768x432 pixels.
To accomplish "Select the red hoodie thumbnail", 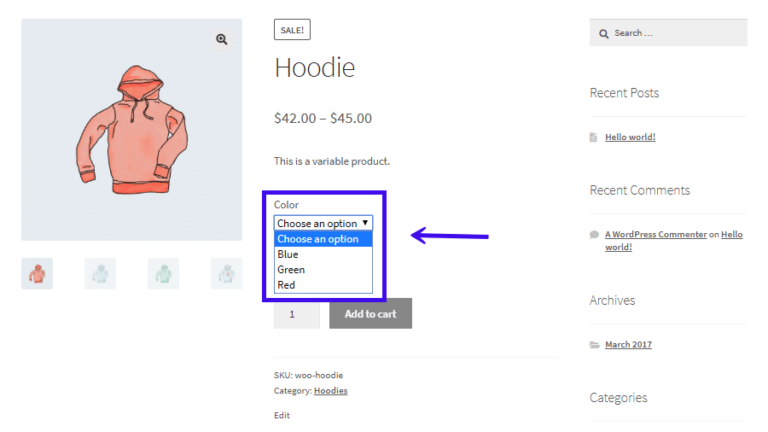I will pyautogui.click(x=37, y=273).
